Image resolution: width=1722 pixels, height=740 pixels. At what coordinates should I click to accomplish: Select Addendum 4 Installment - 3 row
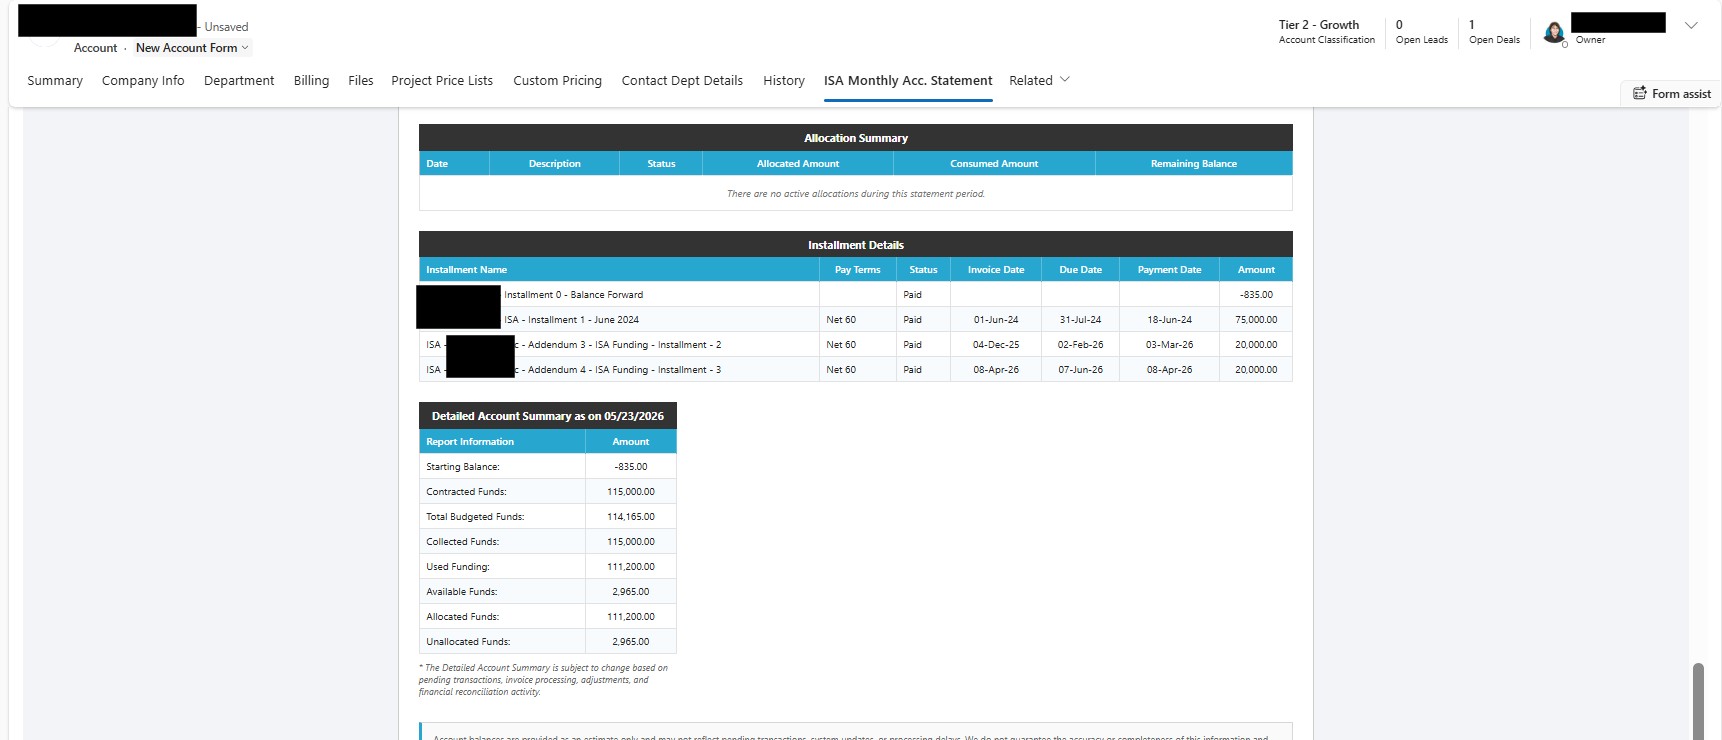pos(856,369)
